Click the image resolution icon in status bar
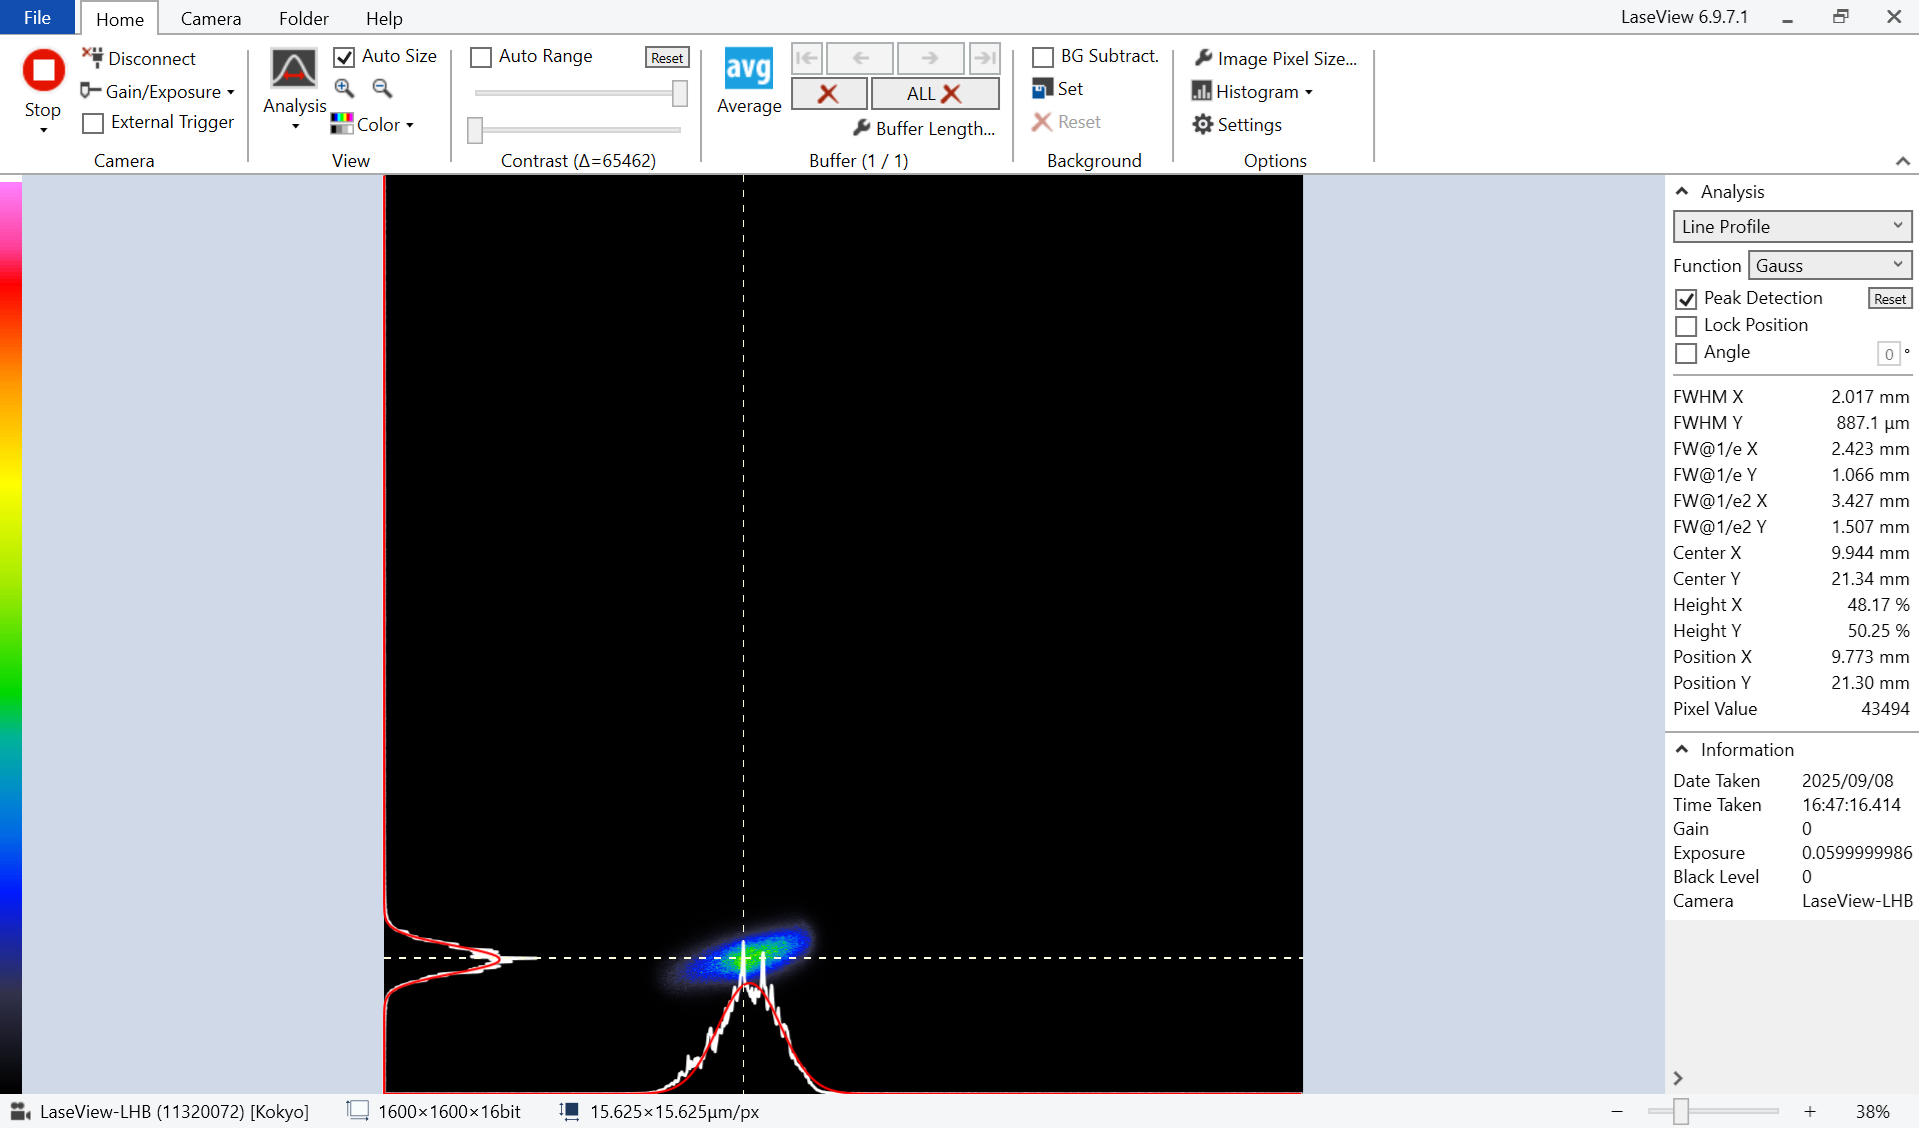This screenshot has width=1919, height=1128. (x=357, y=1110)
